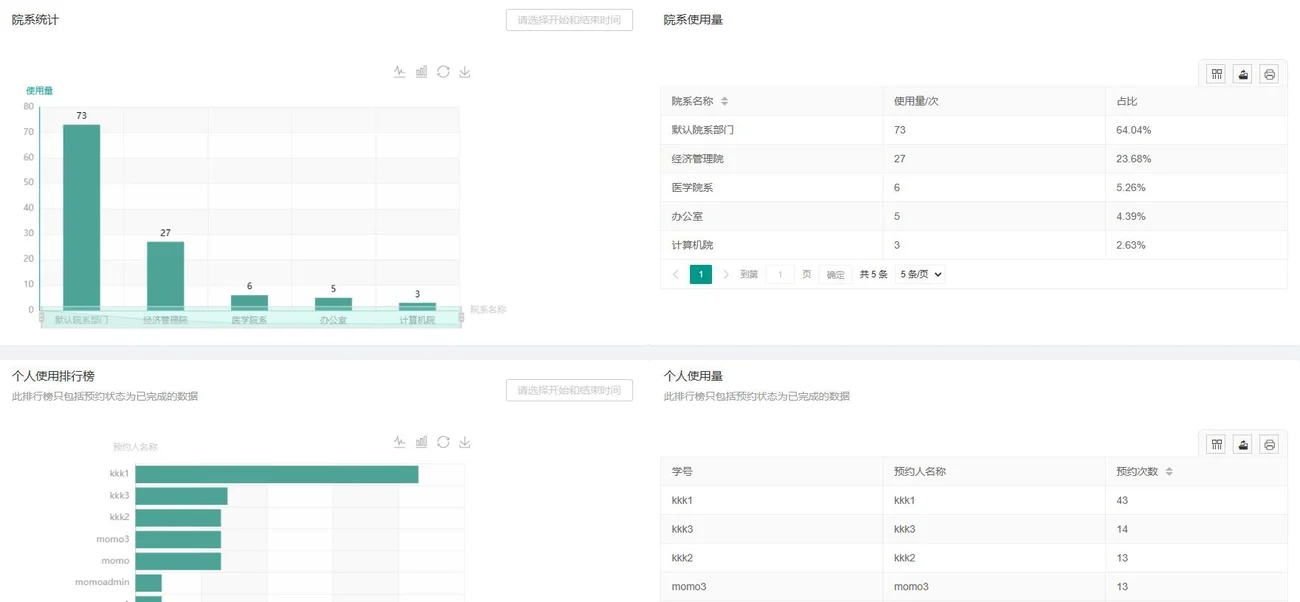Switch department chart to line view
Screen dimensions: 1300x602
coord(400,72)
